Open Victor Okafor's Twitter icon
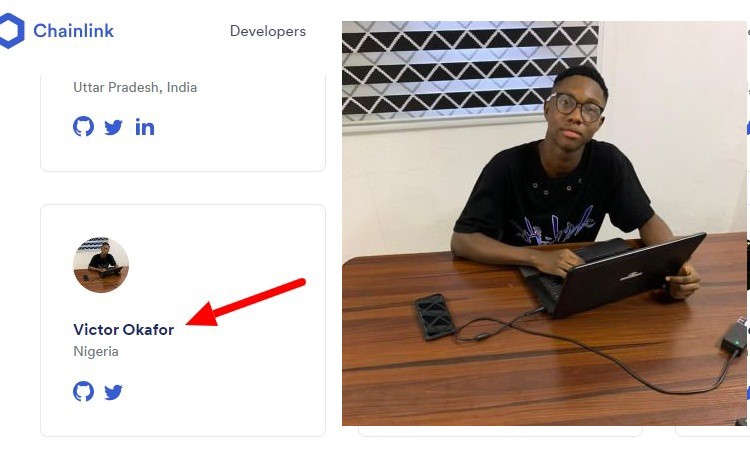 point(113,392)
